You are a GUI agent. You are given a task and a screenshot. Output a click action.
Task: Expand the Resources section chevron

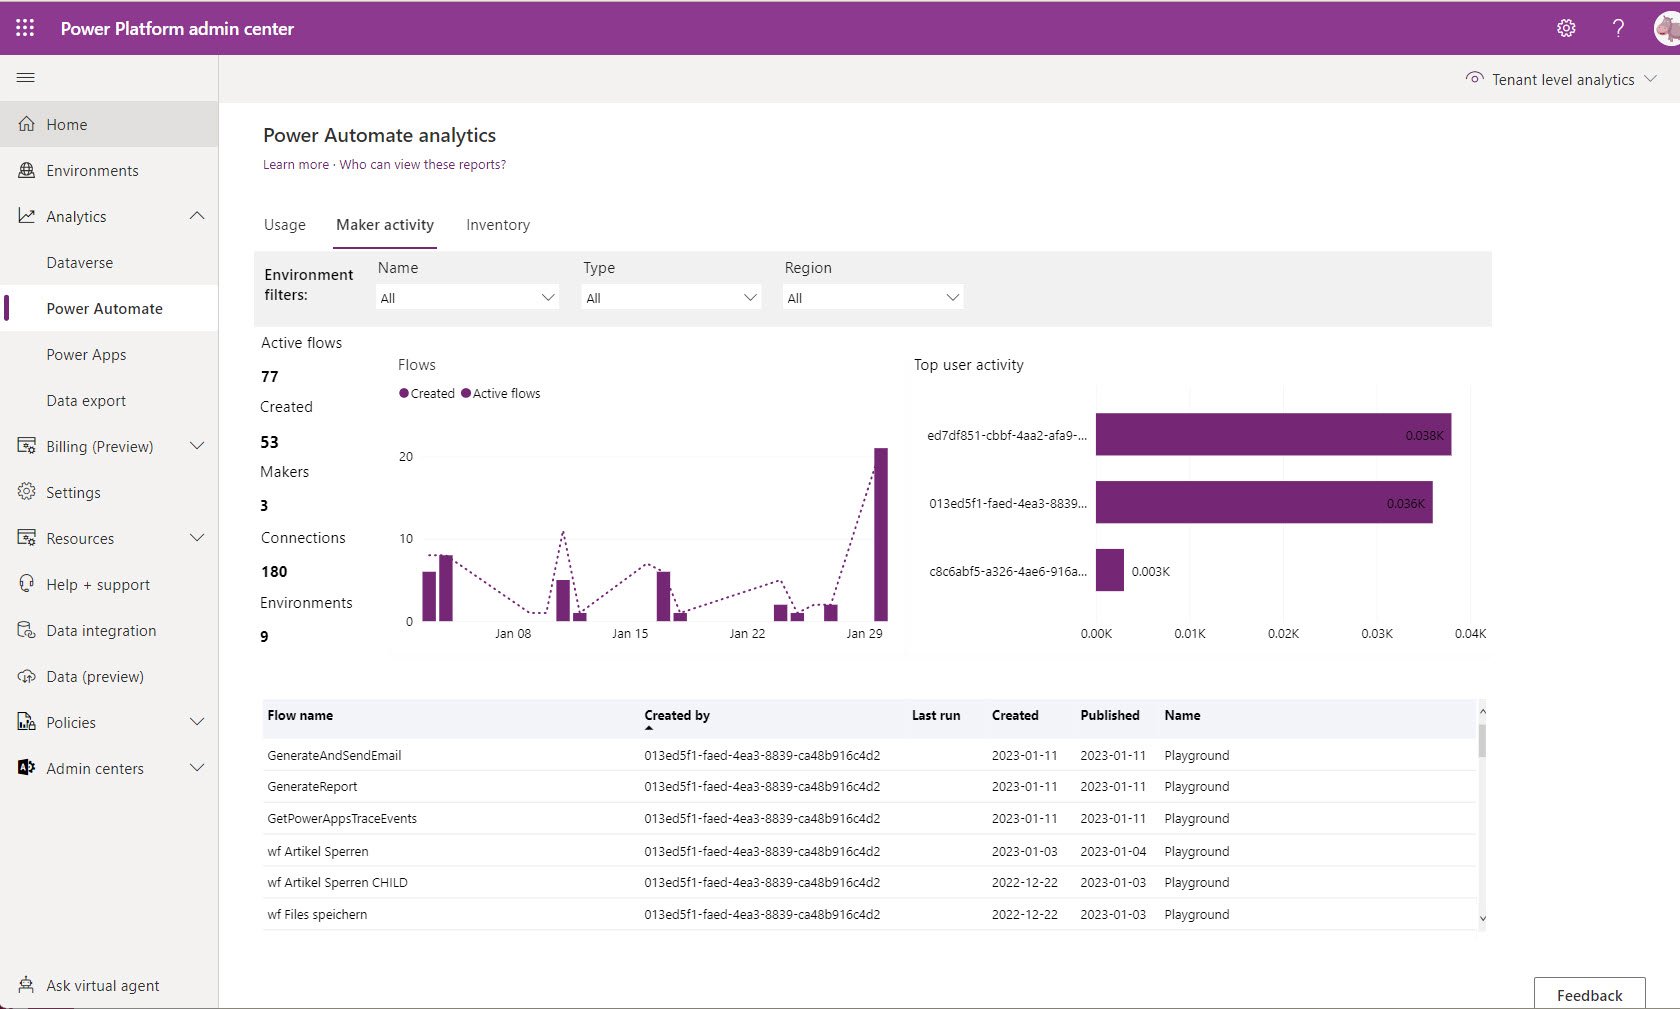coord(197,538)
